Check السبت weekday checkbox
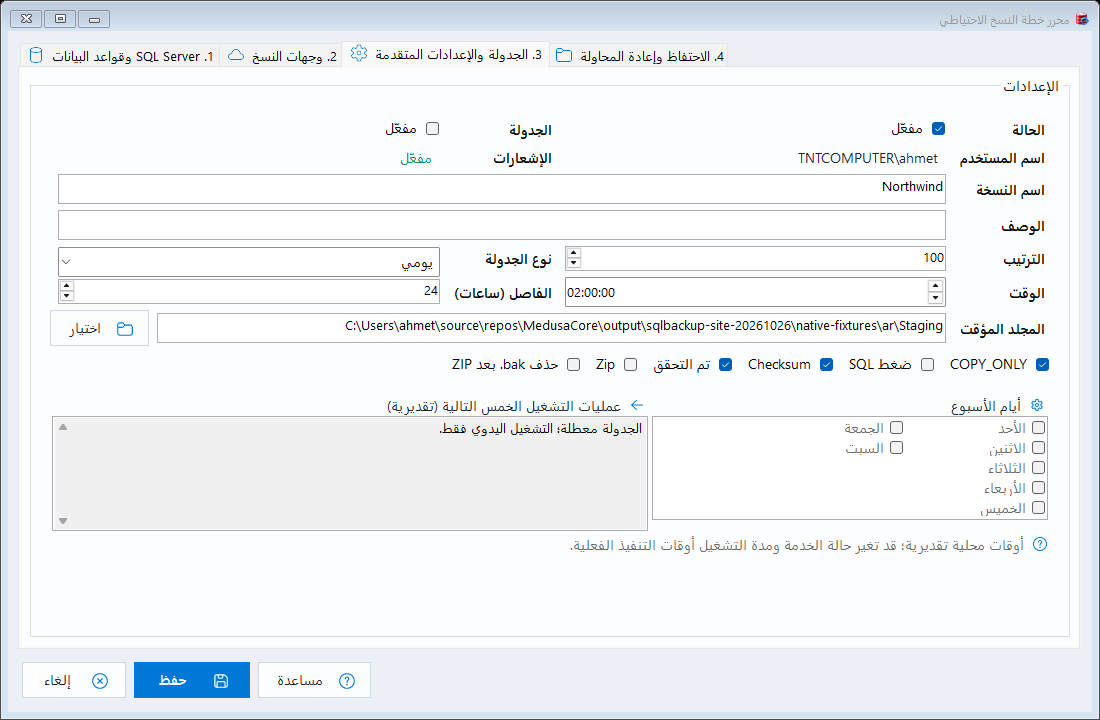1100x720 pixels. coord(896,448)
